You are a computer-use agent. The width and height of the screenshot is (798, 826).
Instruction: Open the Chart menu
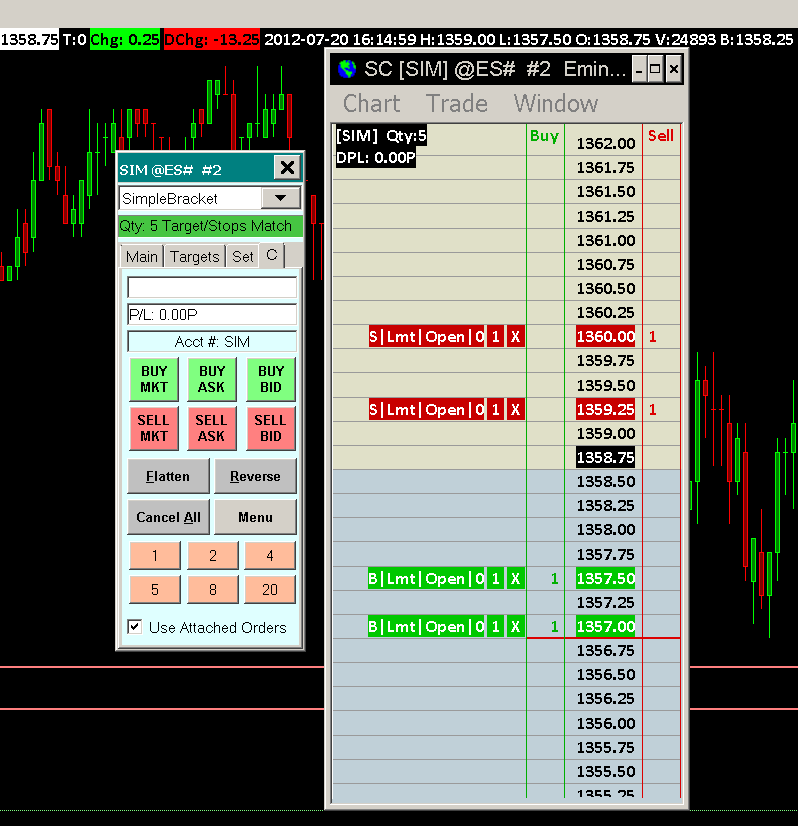pos(371,103)
